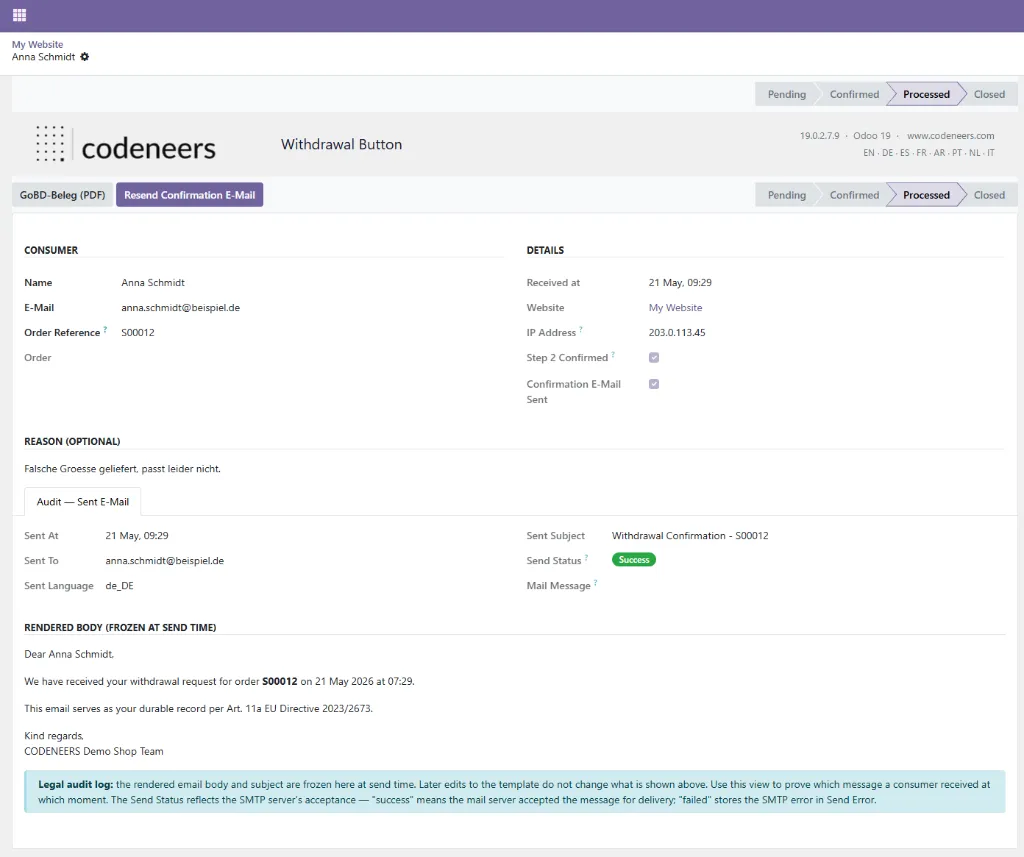The width and height of the screenshot is (1024, 857).
Task: Open tooltip next to Order Reference
Action: 105,329
